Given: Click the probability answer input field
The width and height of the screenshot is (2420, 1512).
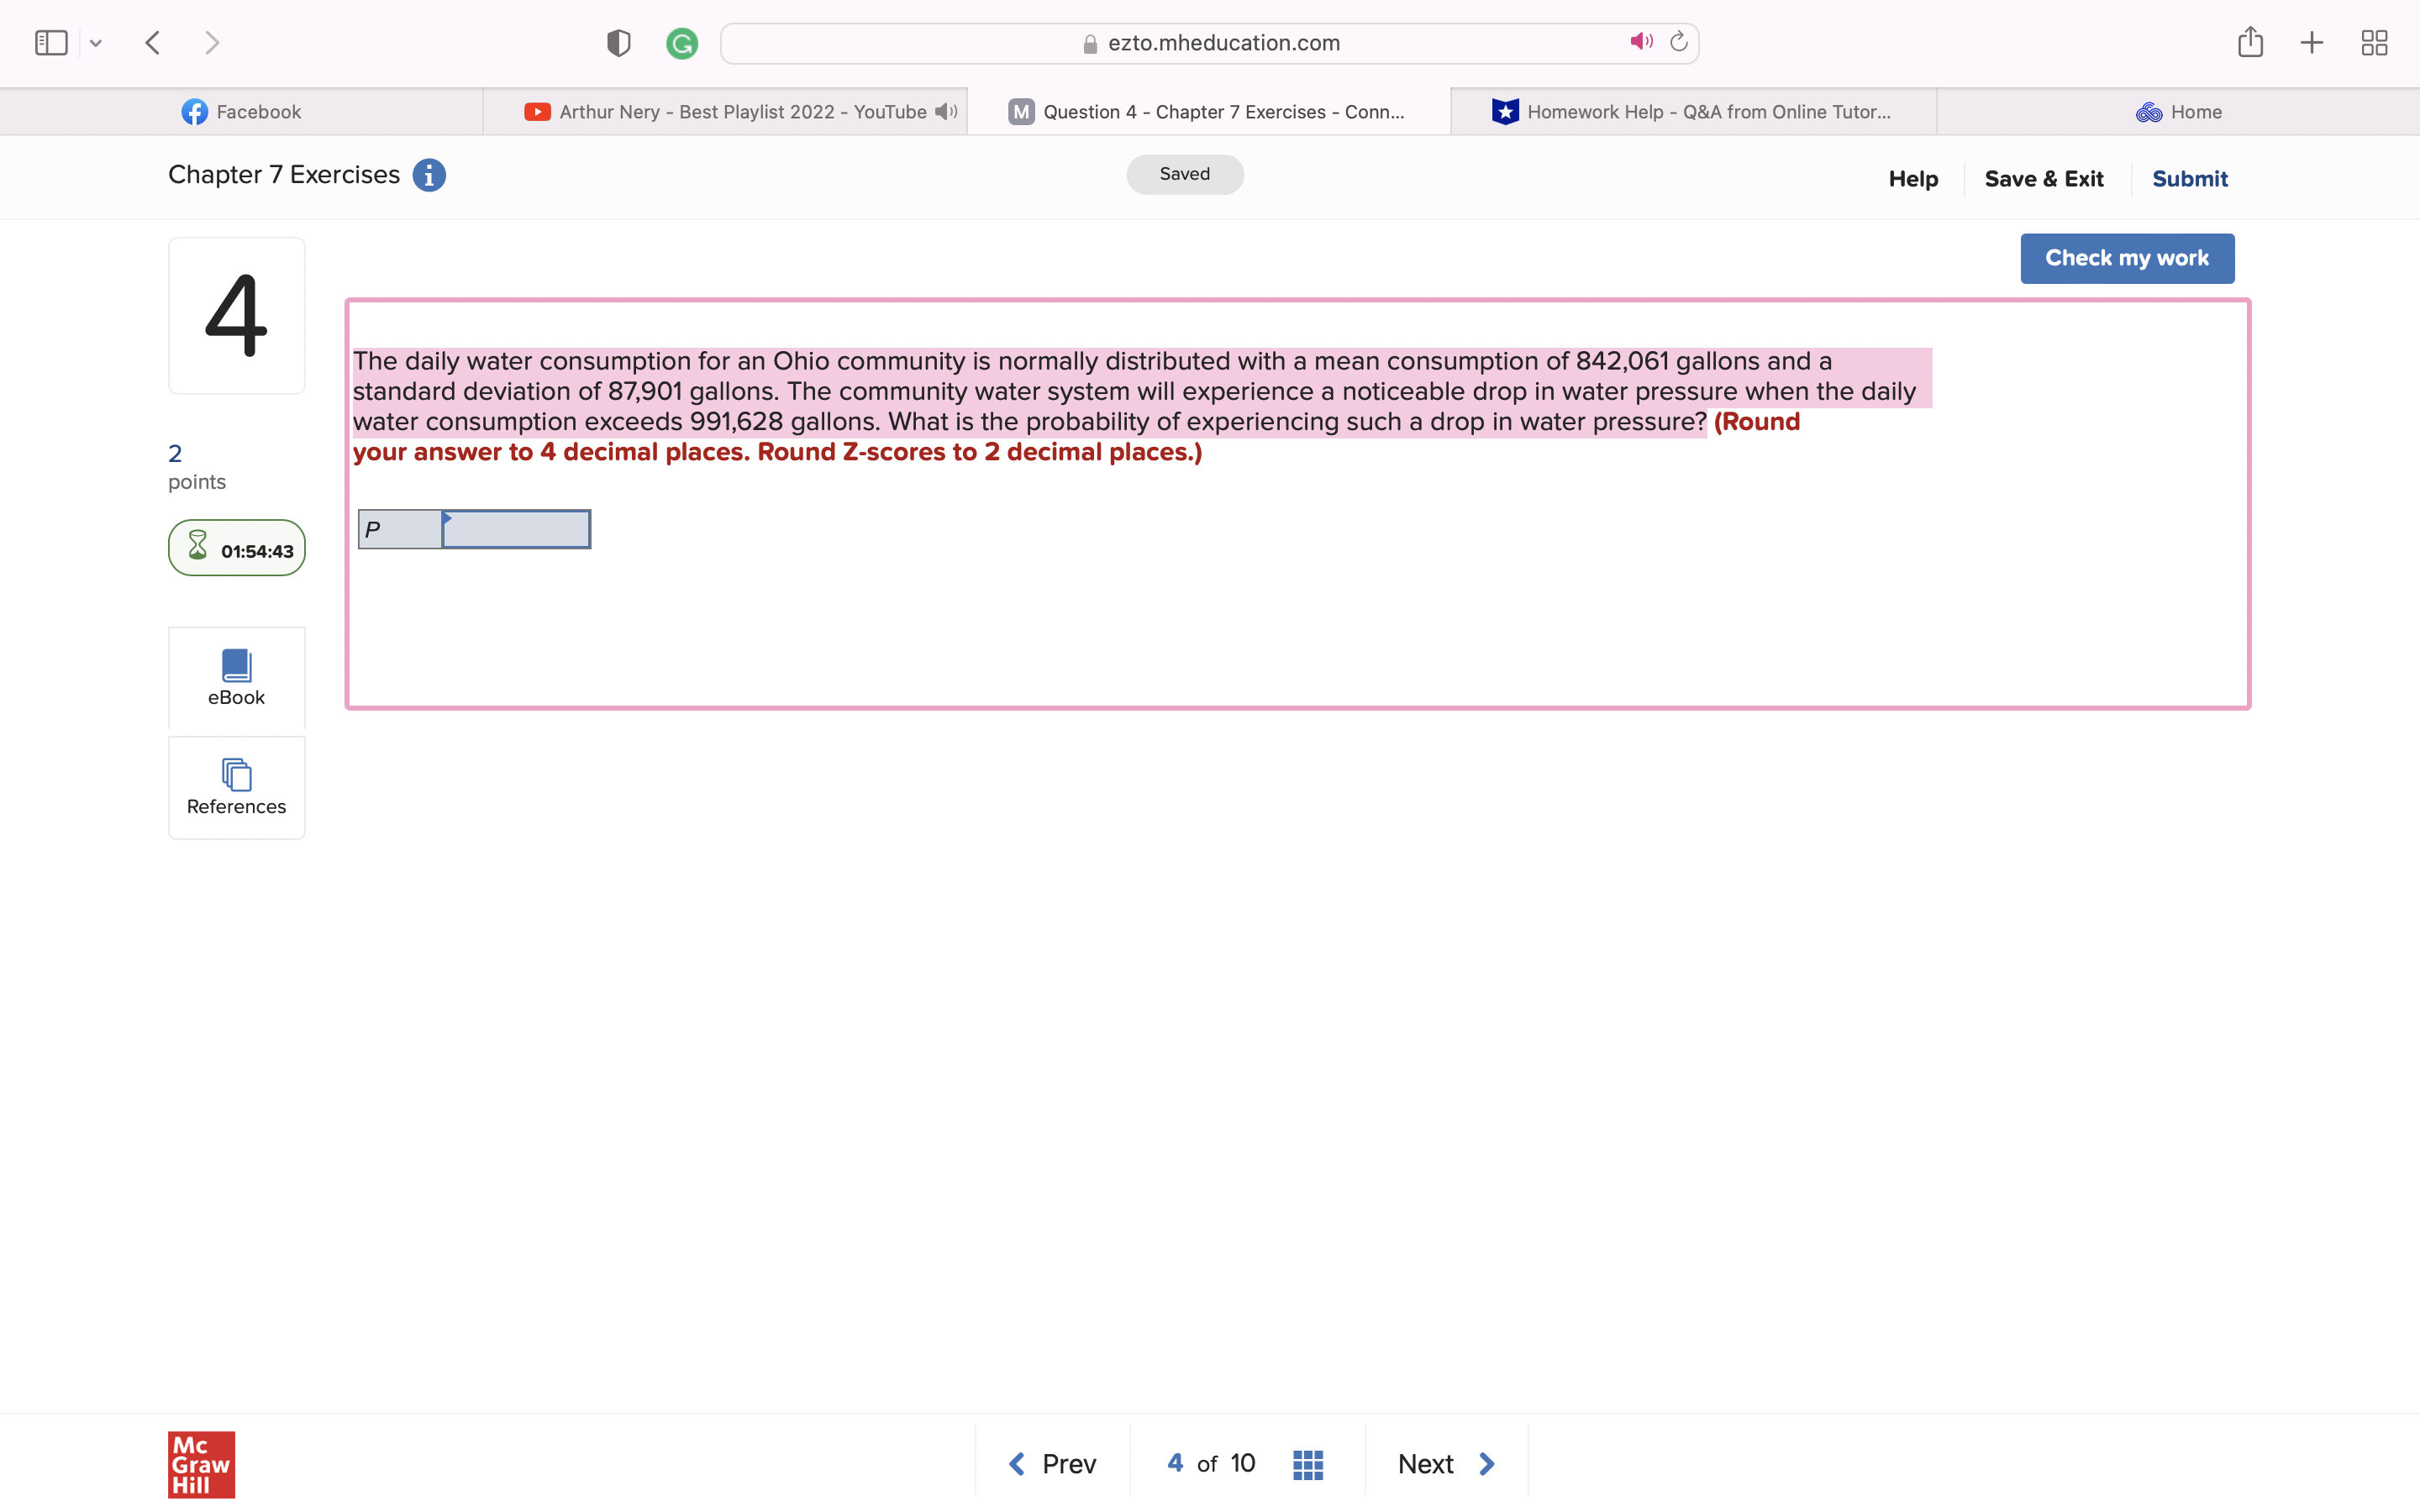Looking at the screenshot, I should click(x=515, y=529).
